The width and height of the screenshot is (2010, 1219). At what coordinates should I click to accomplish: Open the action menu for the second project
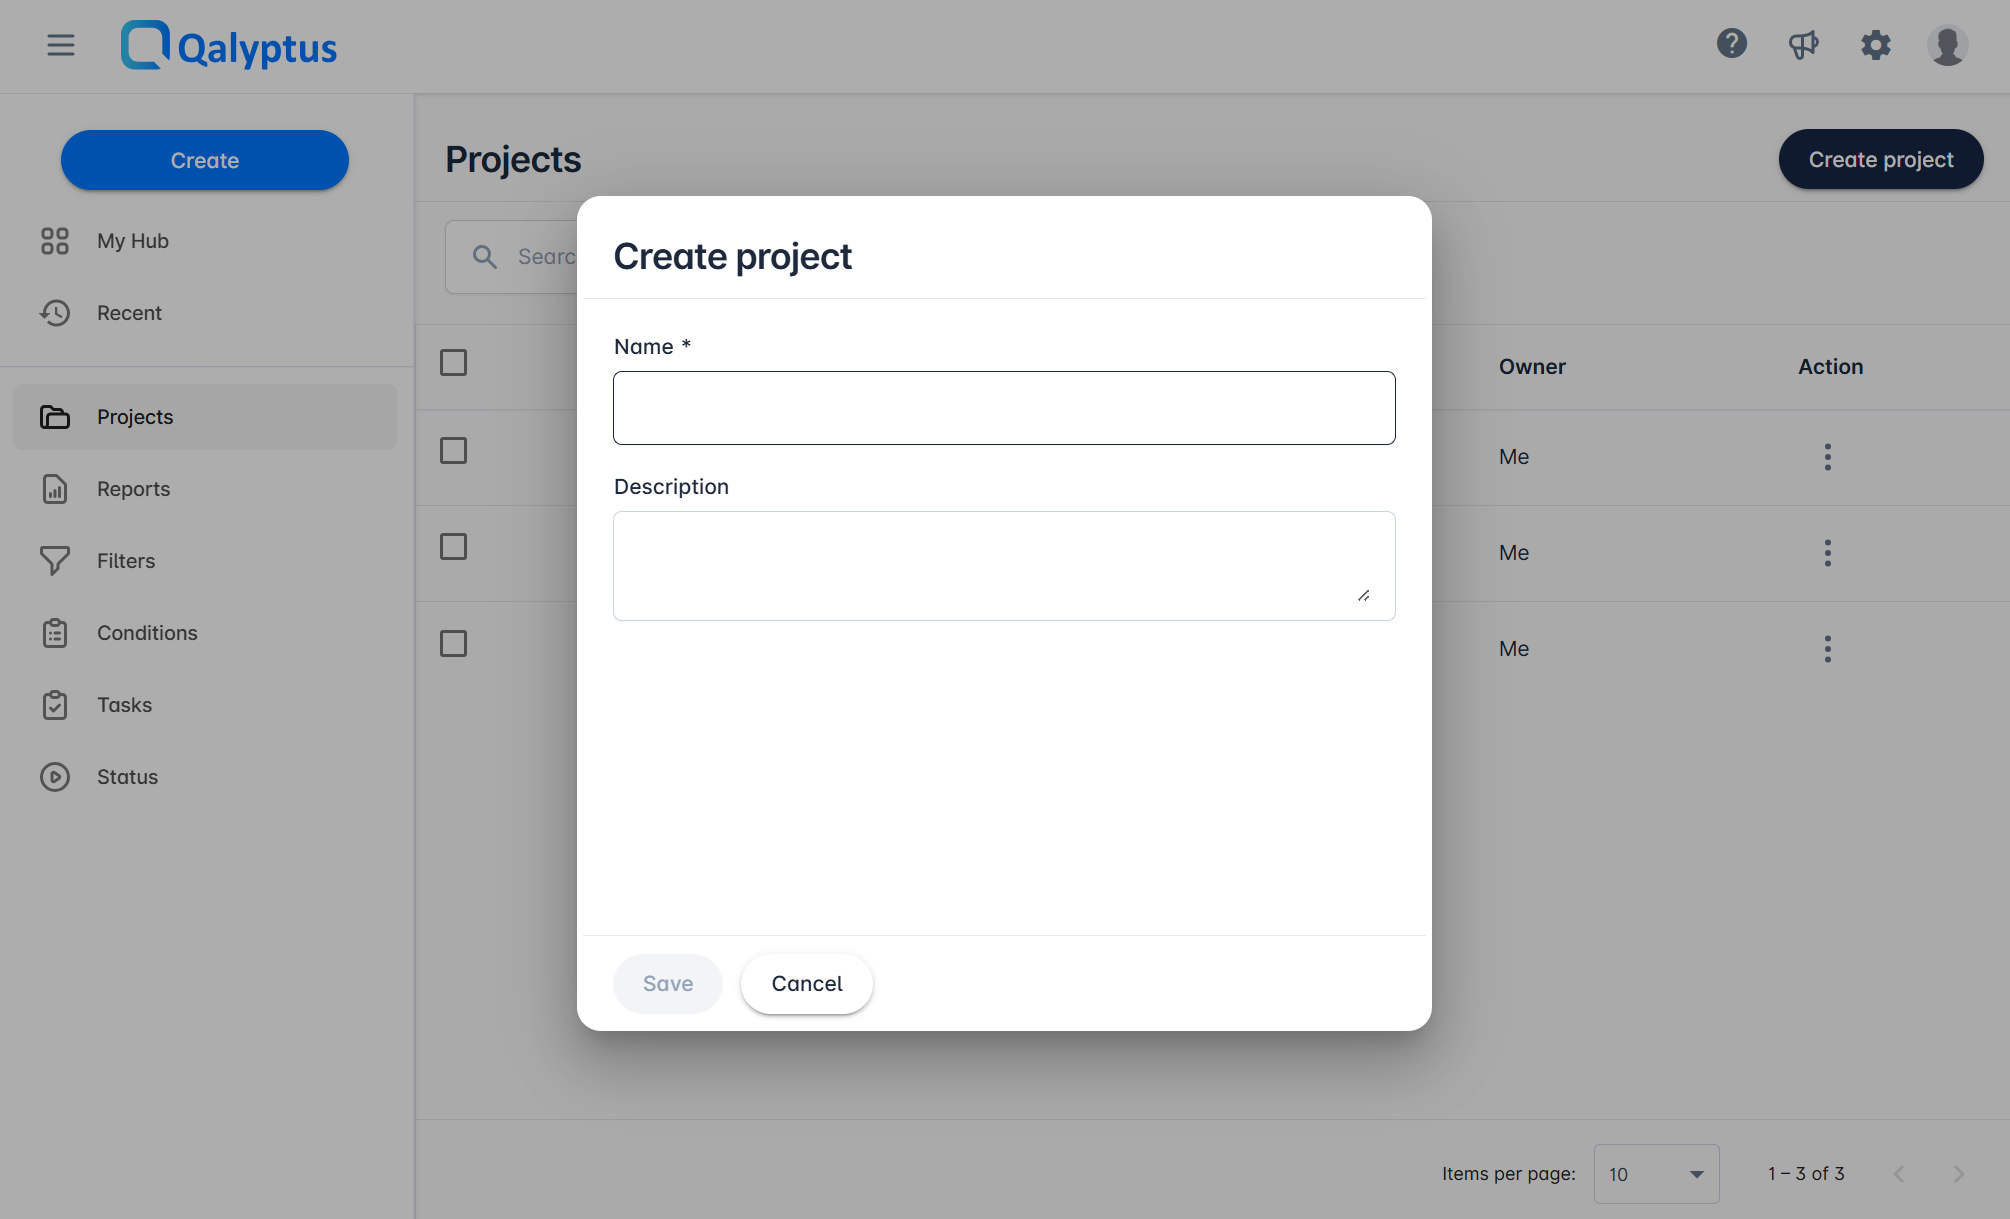(x=1827, y=552)
